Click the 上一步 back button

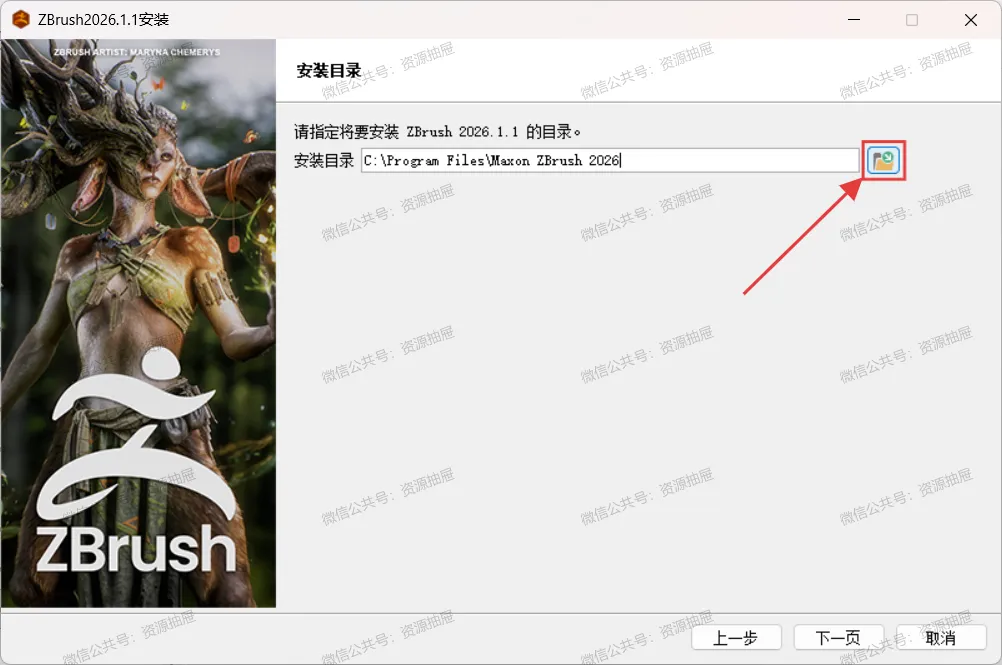pos(736,638)
